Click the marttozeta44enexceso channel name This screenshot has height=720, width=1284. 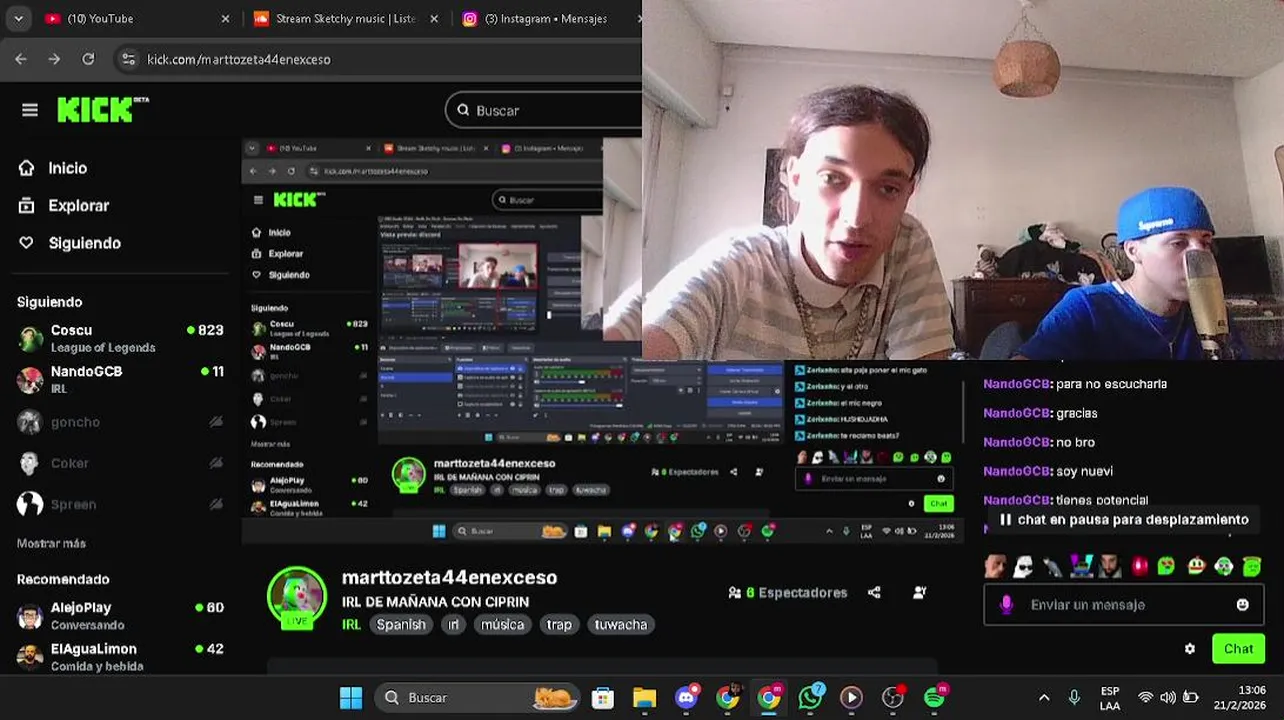coord(449,577)
